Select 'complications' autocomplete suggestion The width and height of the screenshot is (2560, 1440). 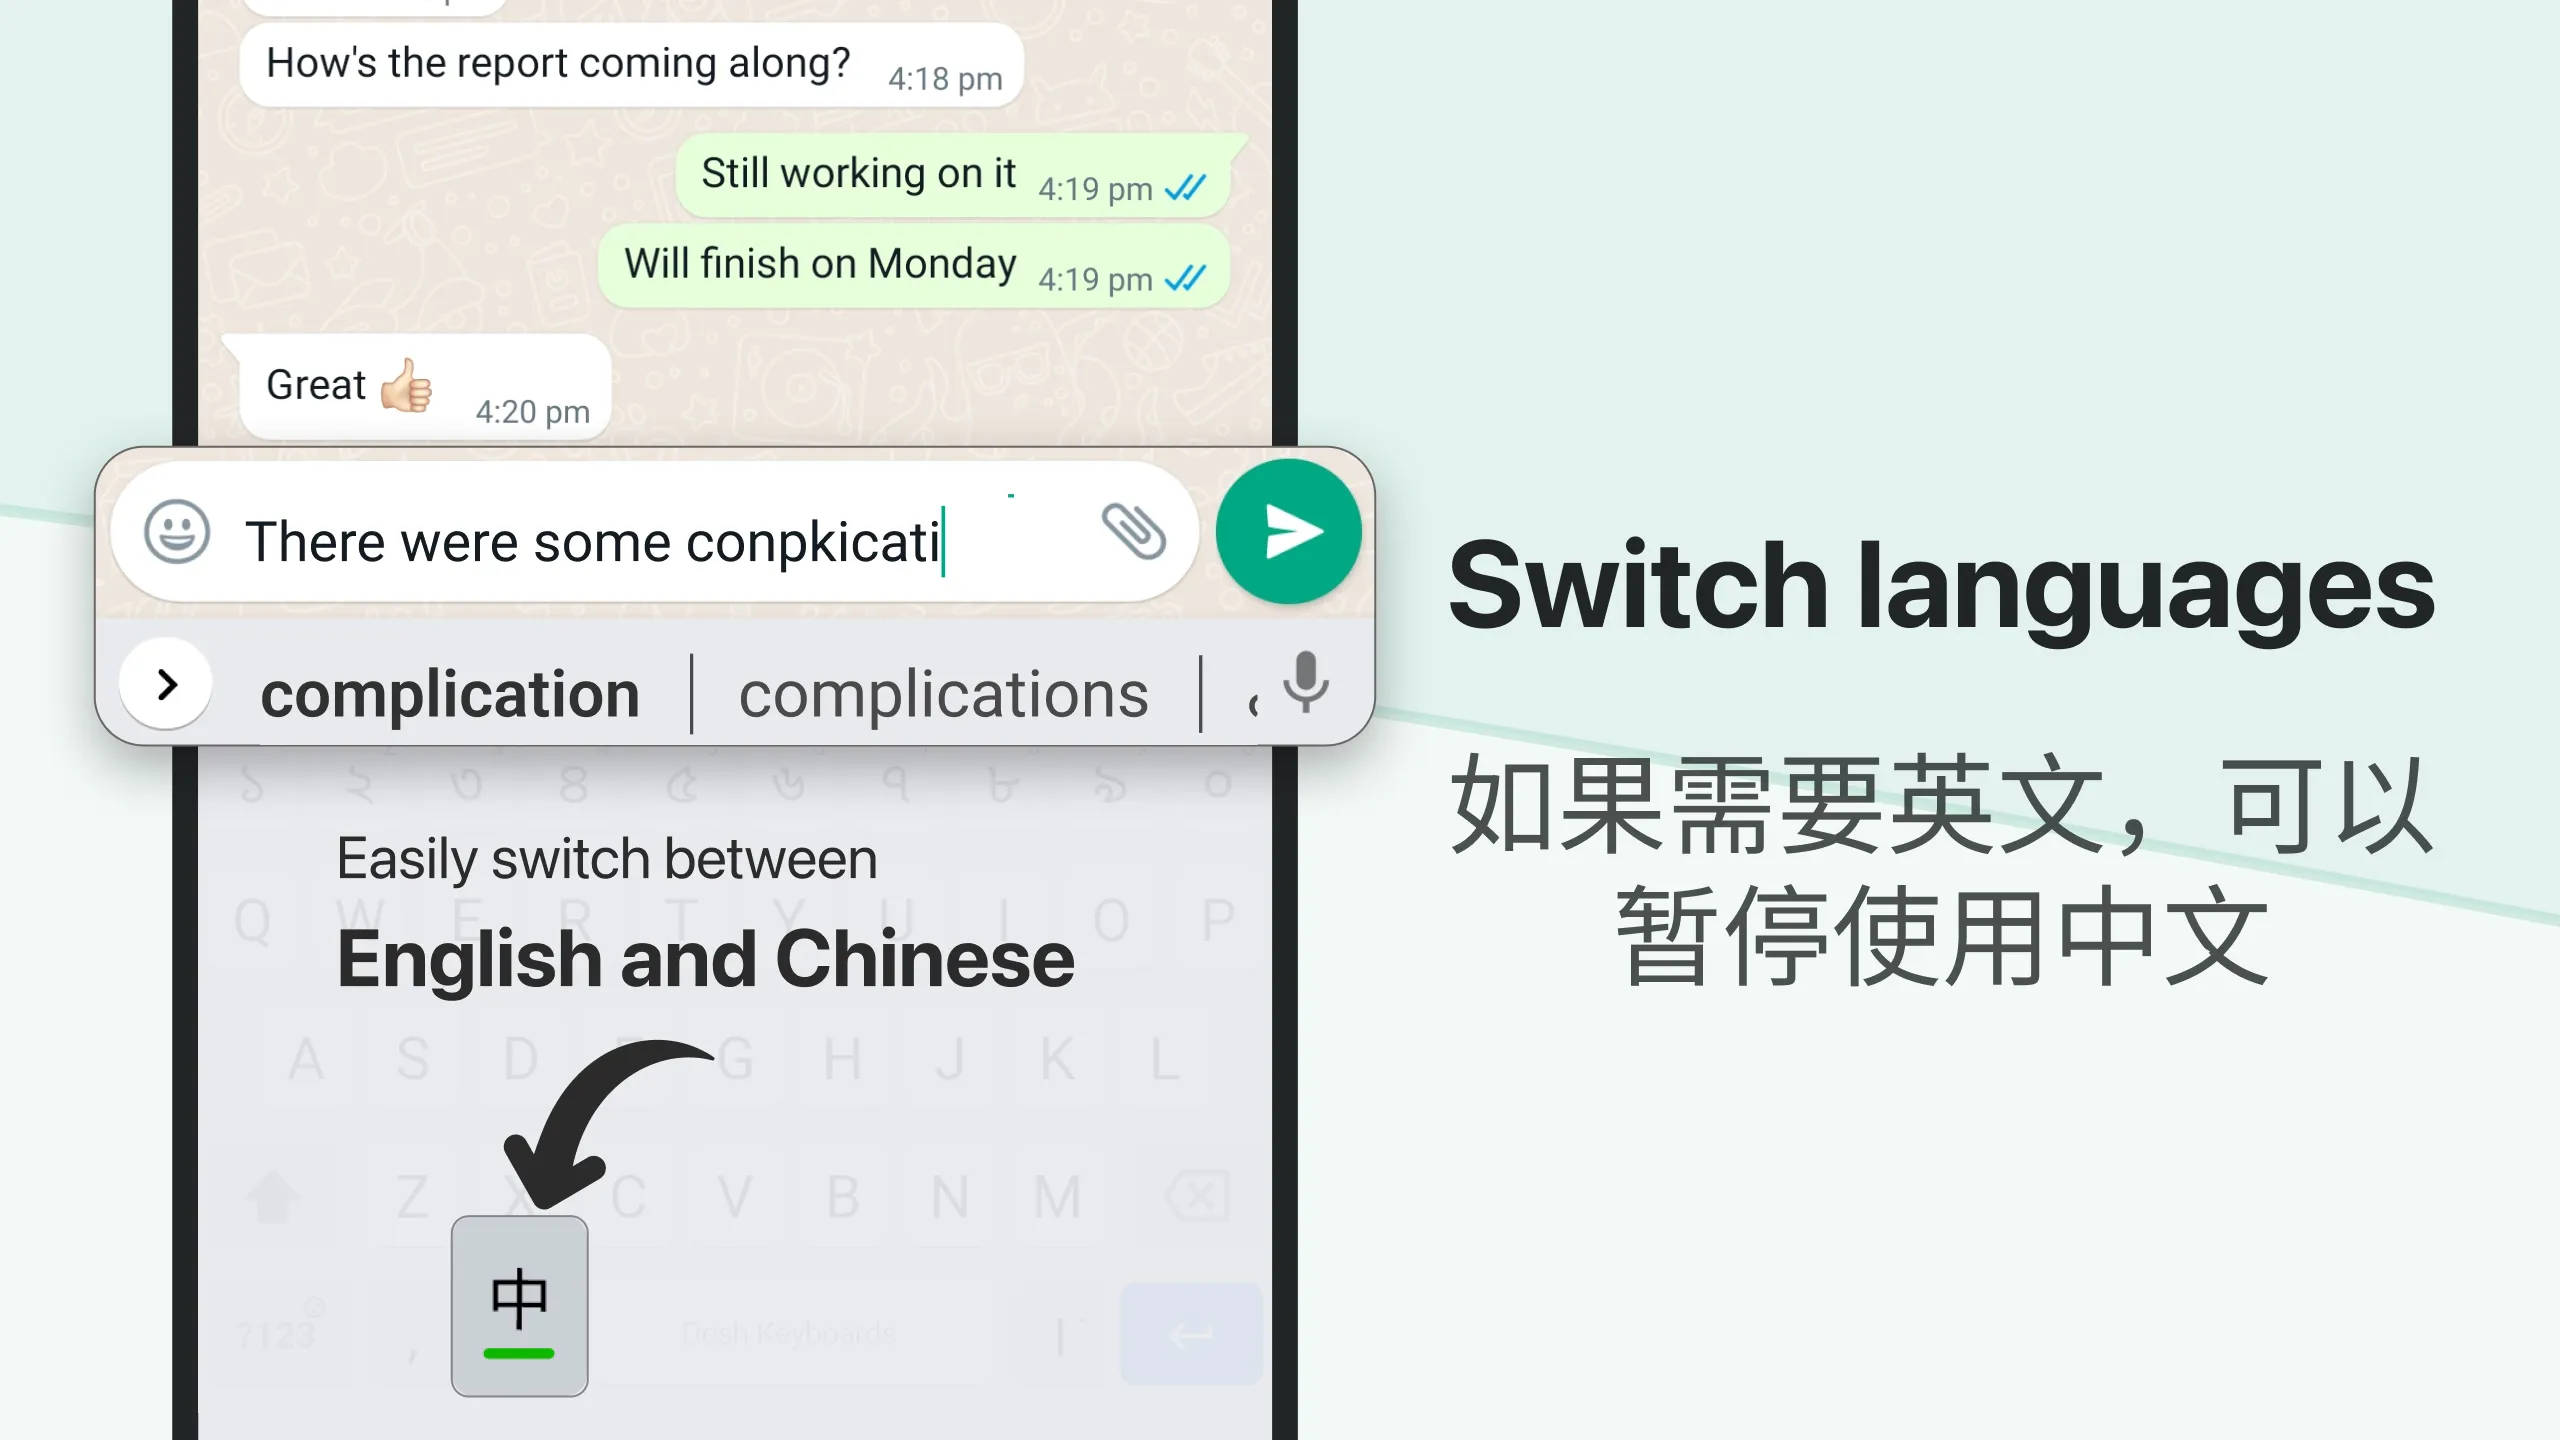942,689
